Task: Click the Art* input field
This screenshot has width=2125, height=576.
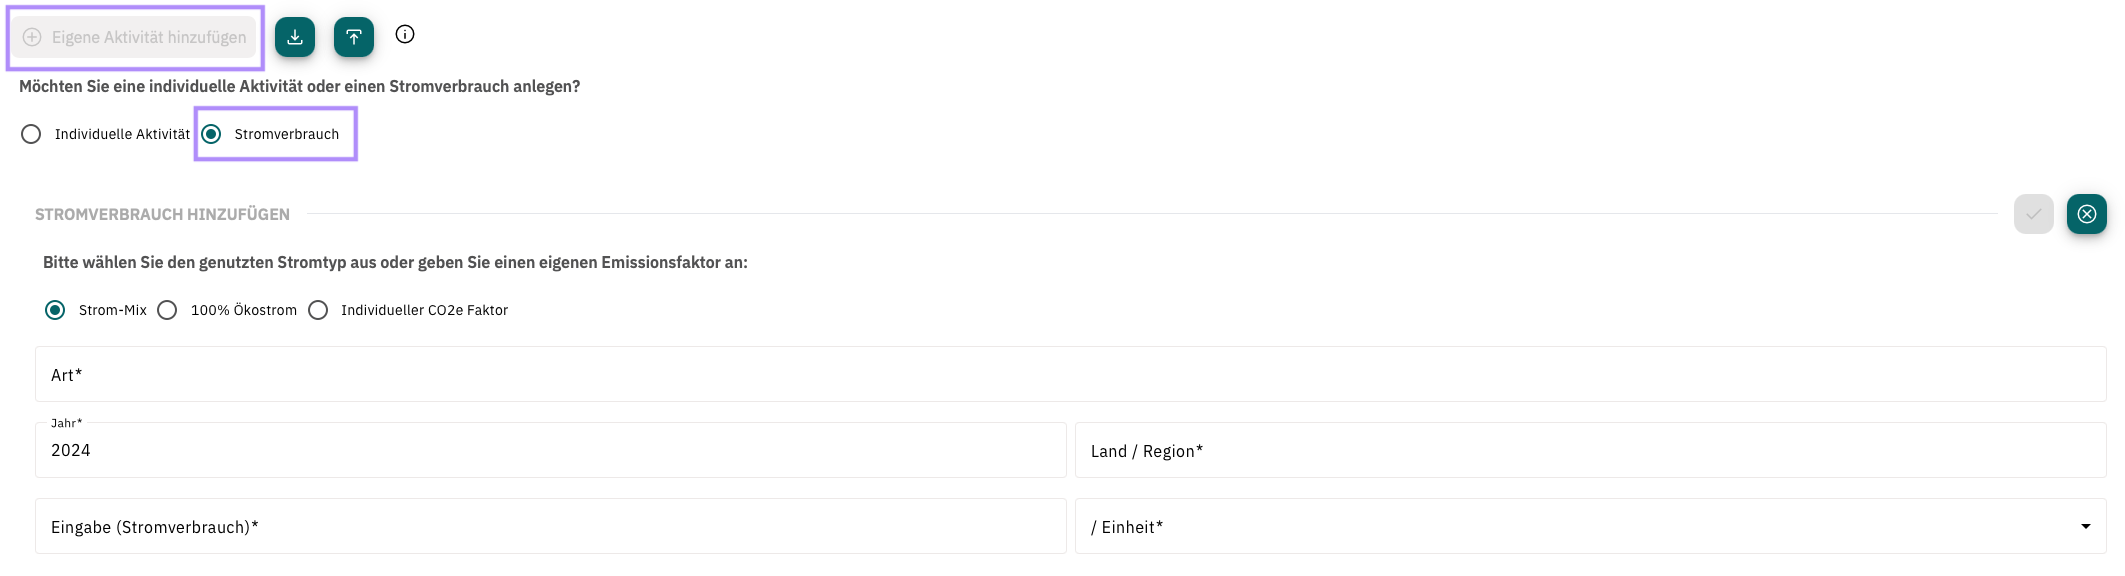Action: [x=1071, y=374]
